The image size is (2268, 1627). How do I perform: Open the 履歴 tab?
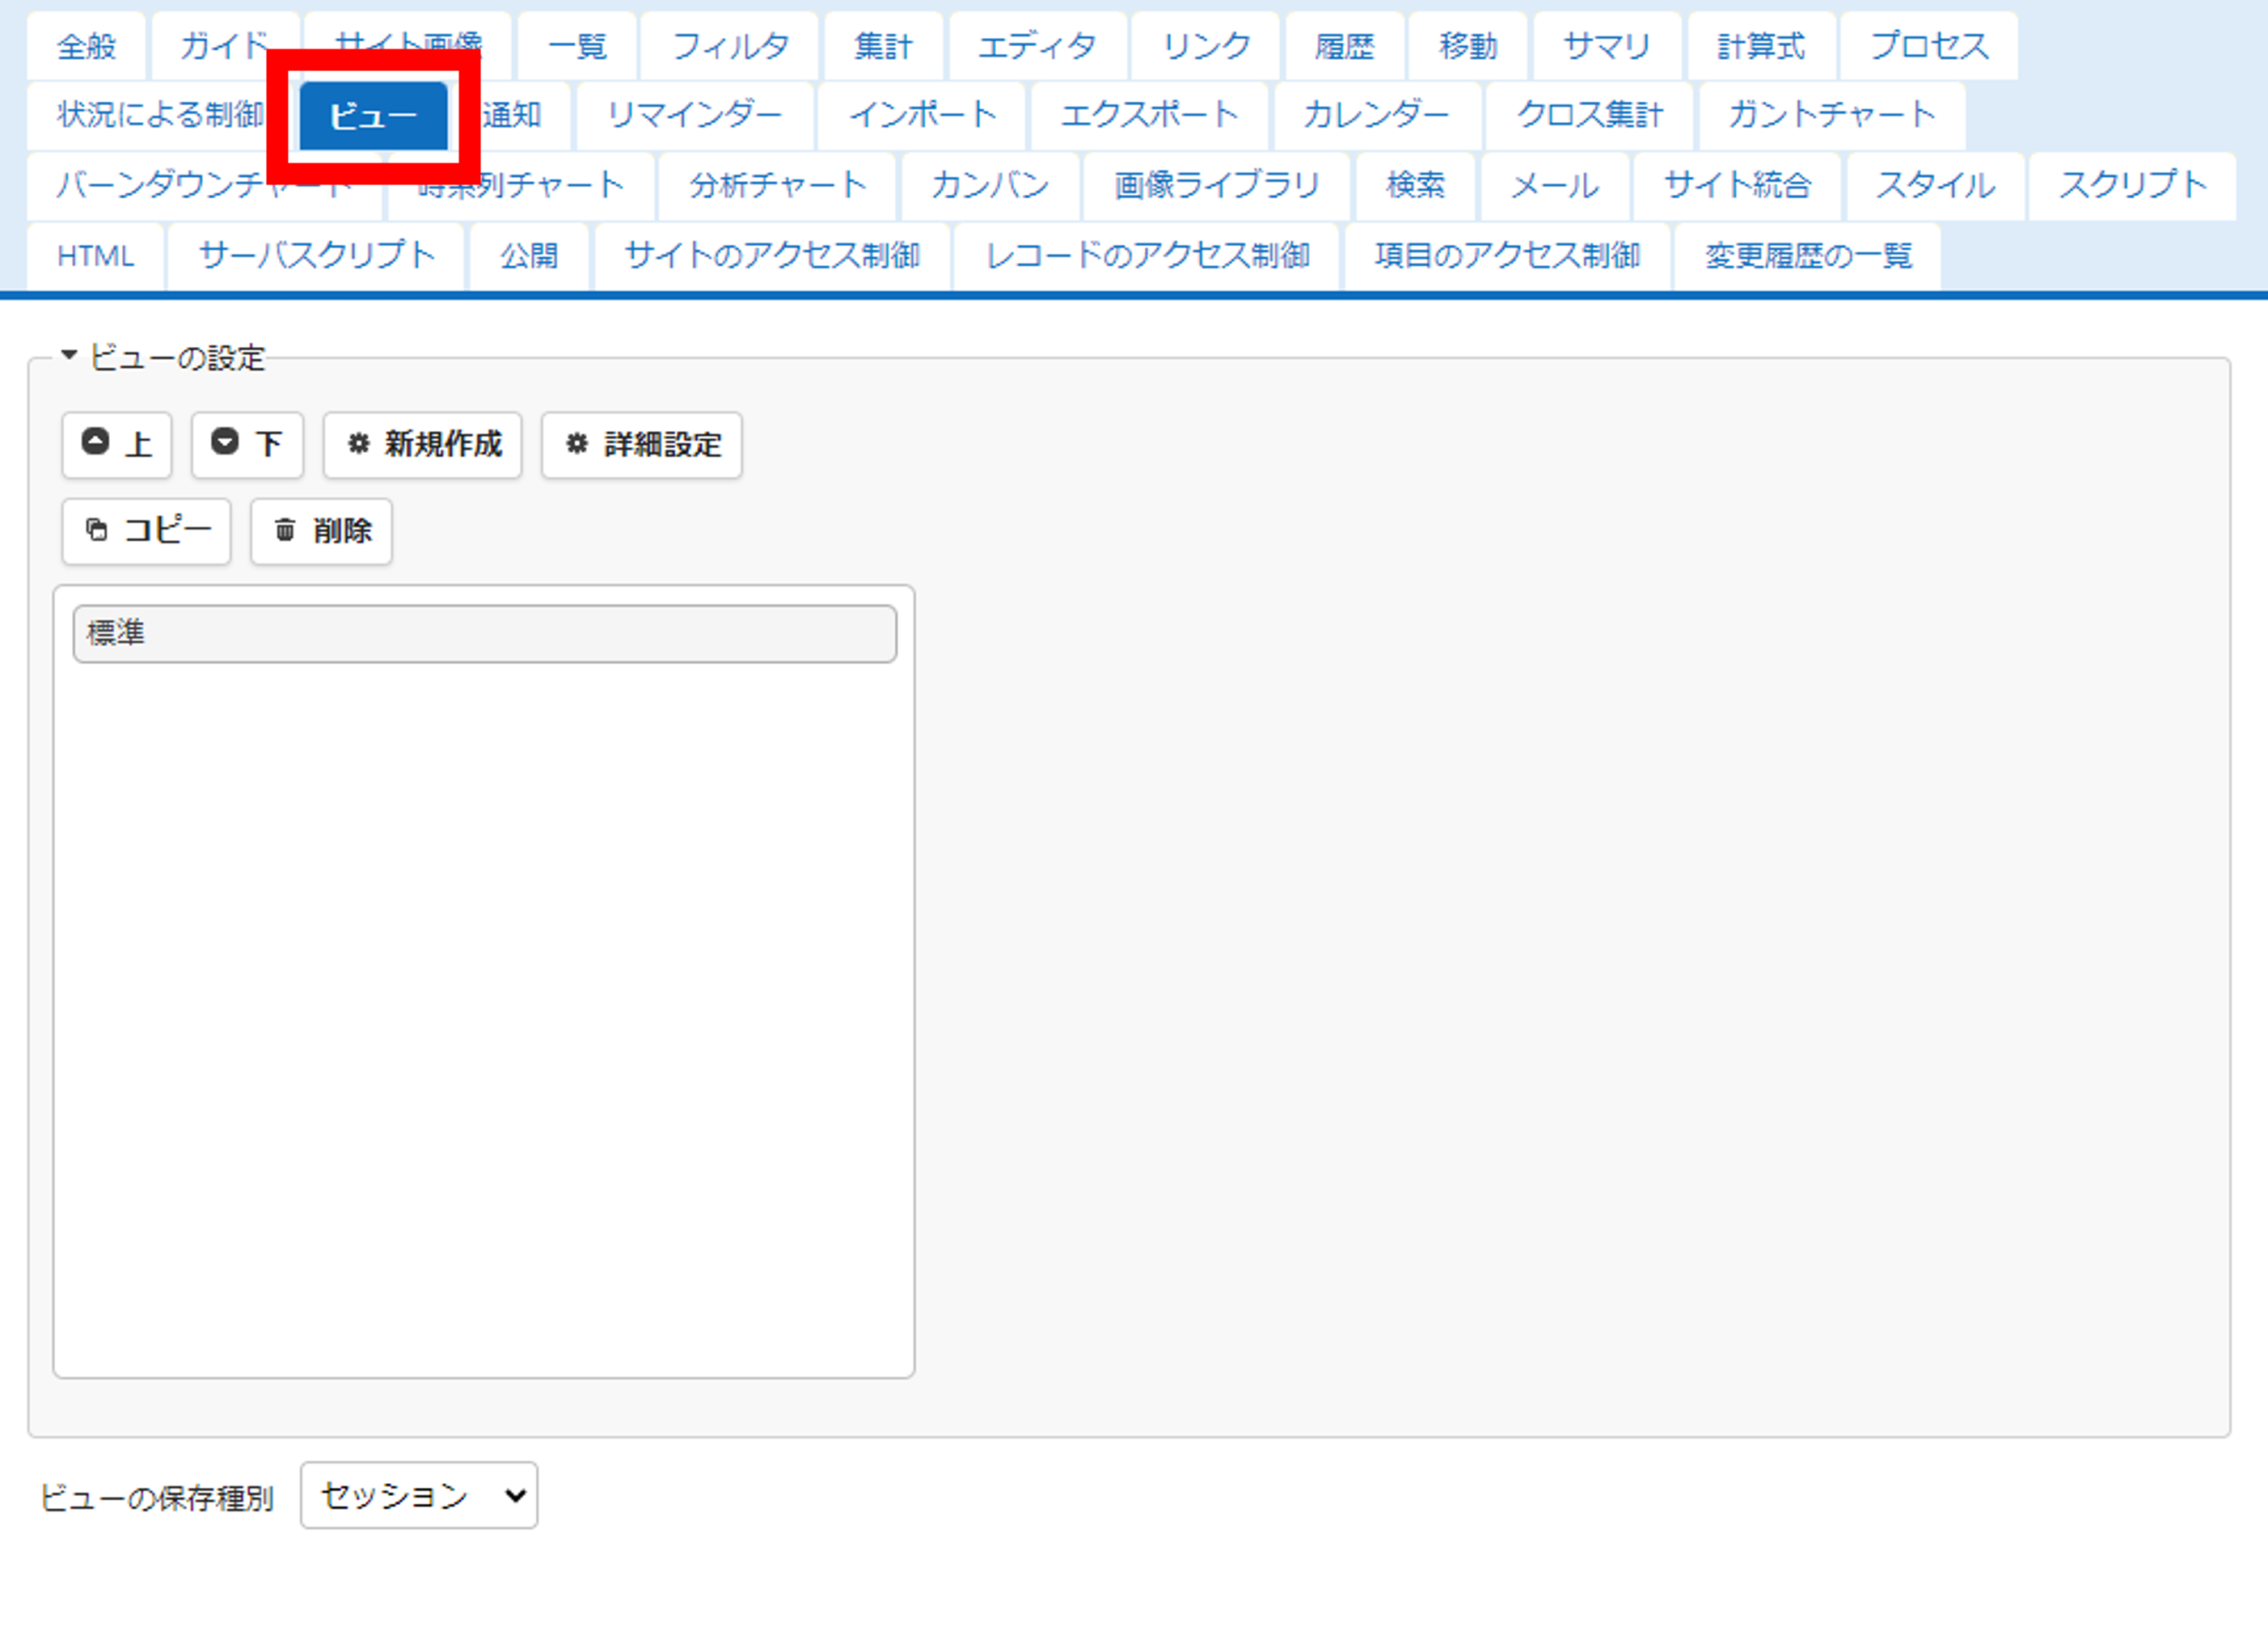[1345, 46]
